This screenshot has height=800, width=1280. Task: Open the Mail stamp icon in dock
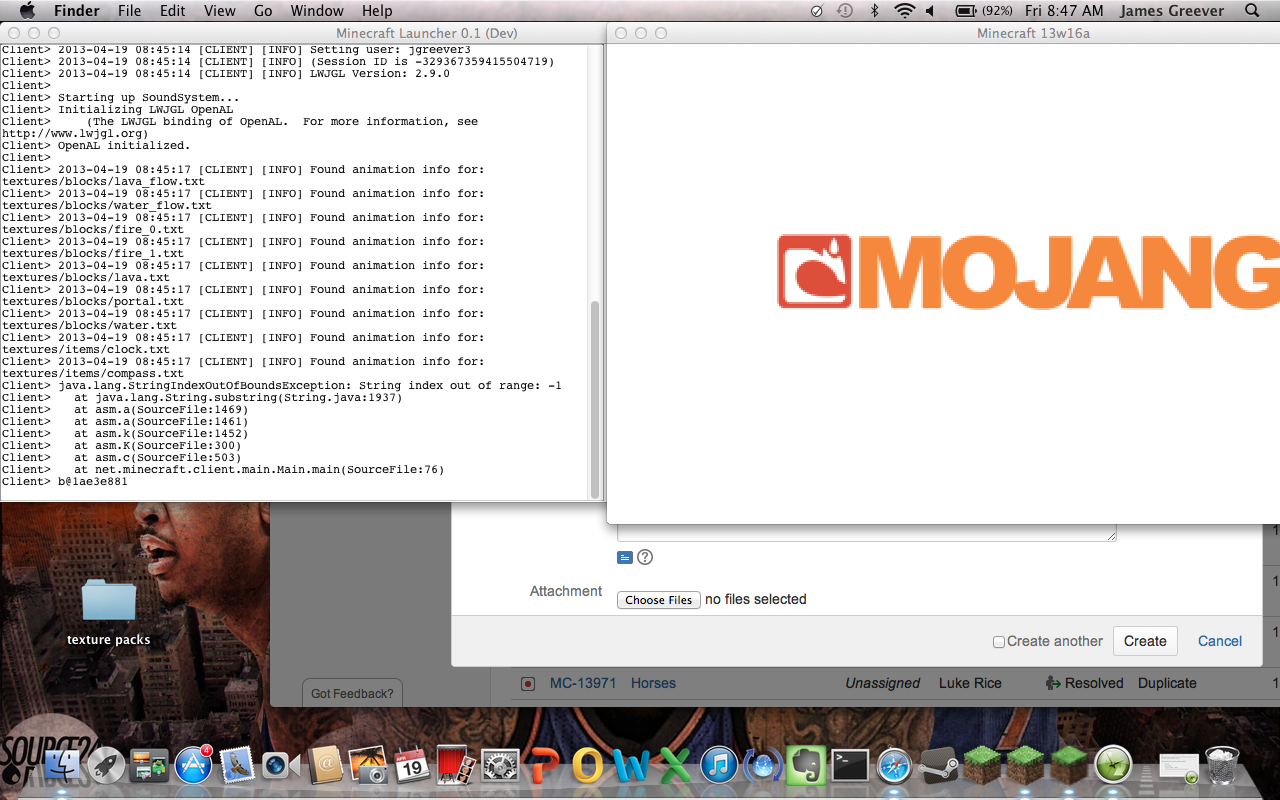[x=236, y=765]
